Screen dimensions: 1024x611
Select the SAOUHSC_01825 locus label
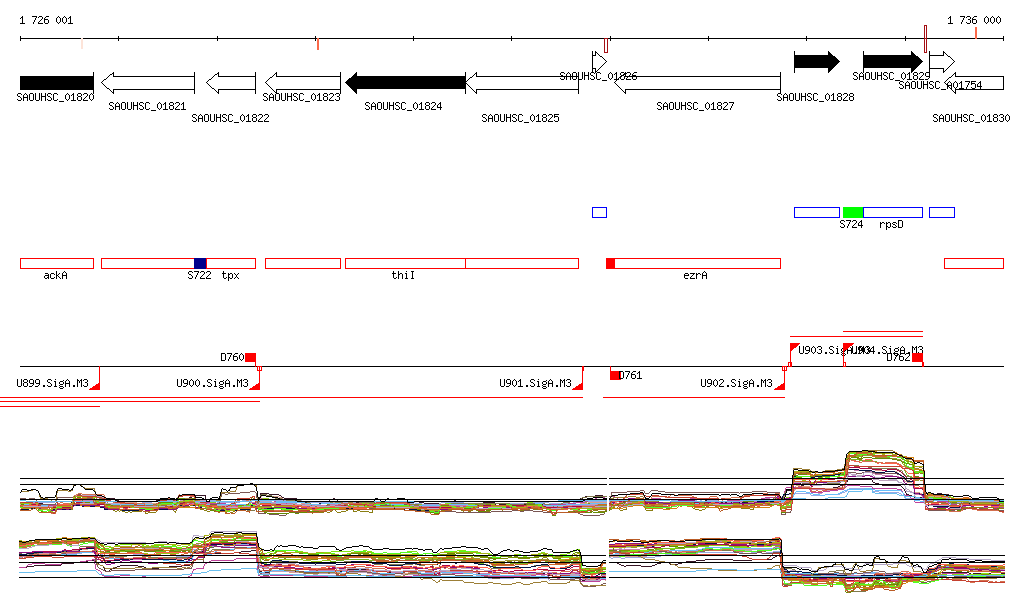[x=520, y=118]
